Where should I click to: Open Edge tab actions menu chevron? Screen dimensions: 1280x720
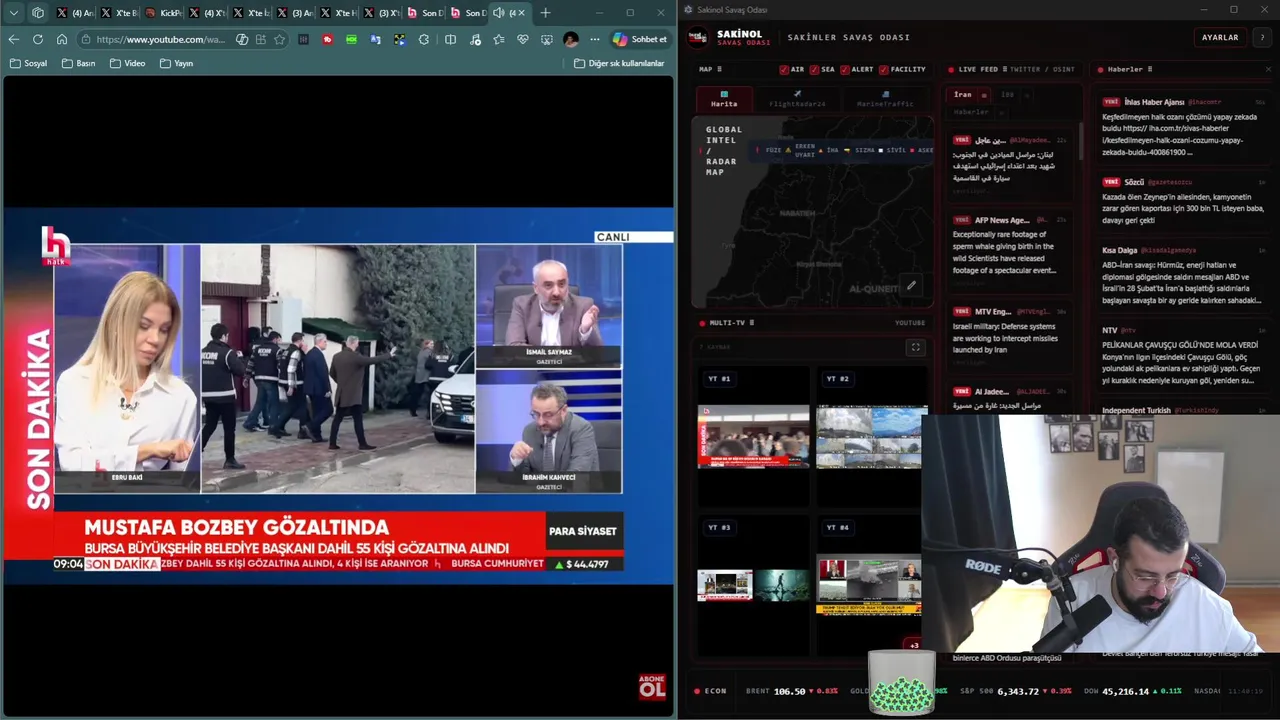[x=13, y=13]
